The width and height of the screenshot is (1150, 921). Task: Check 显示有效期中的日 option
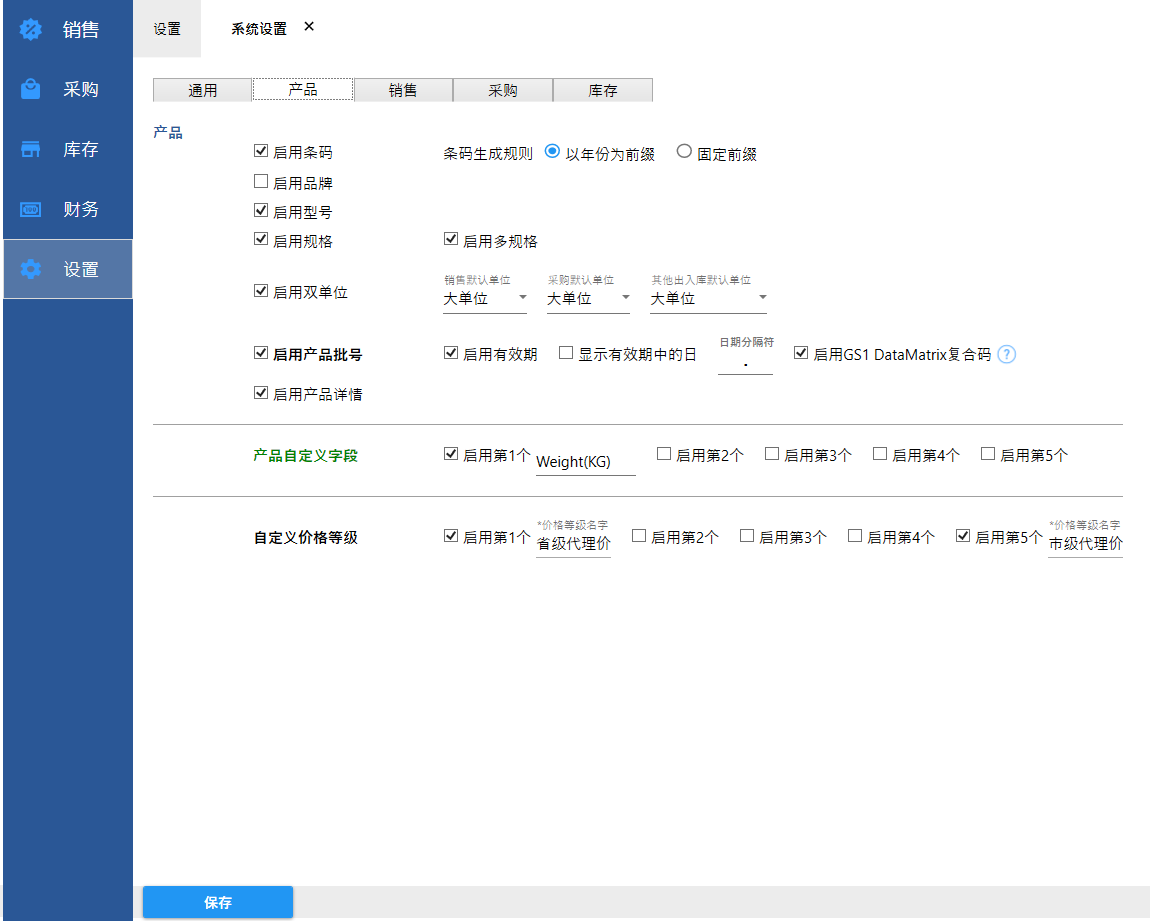(x=566, y=353)
